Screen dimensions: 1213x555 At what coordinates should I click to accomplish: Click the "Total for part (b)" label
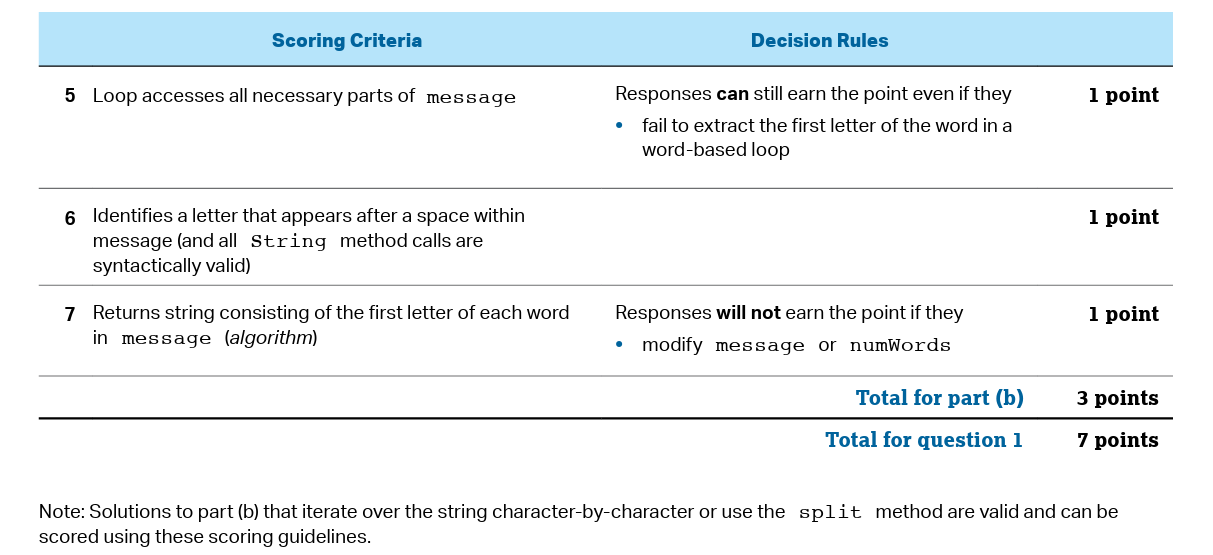939,398
